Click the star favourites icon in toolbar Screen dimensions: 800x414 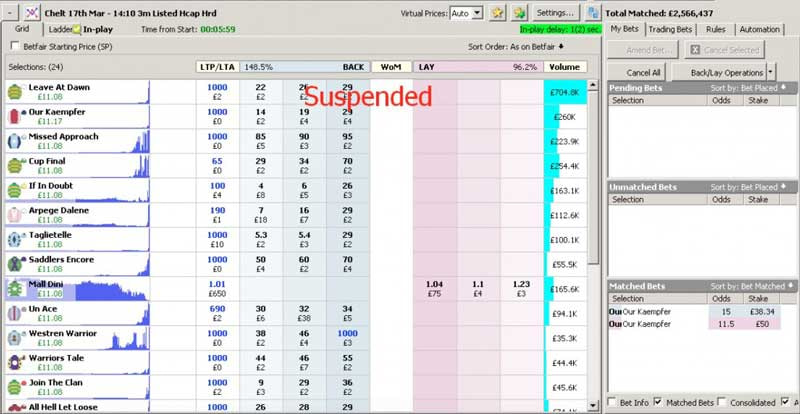[x=497, y=13]
